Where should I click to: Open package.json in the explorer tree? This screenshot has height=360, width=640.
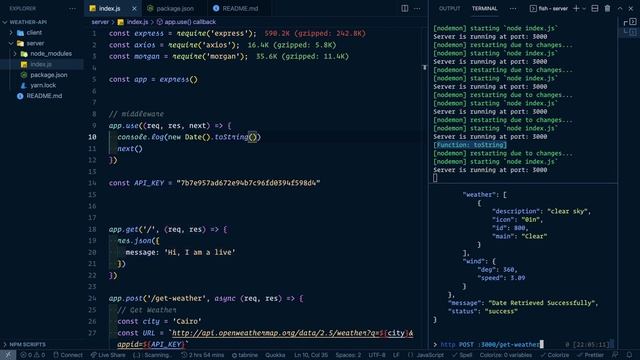(x=48, y=75)
